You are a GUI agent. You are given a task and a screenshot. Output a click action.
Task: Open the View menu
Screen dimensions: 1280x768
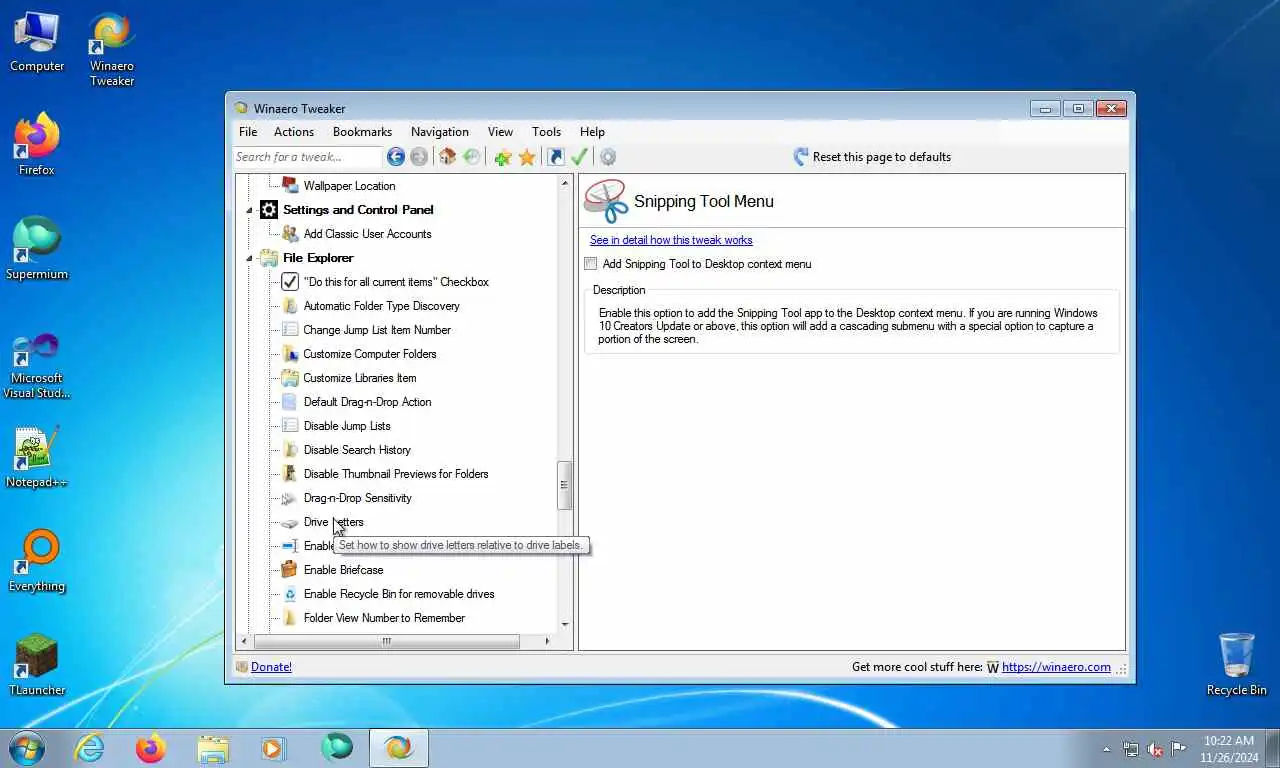point(500,132)
